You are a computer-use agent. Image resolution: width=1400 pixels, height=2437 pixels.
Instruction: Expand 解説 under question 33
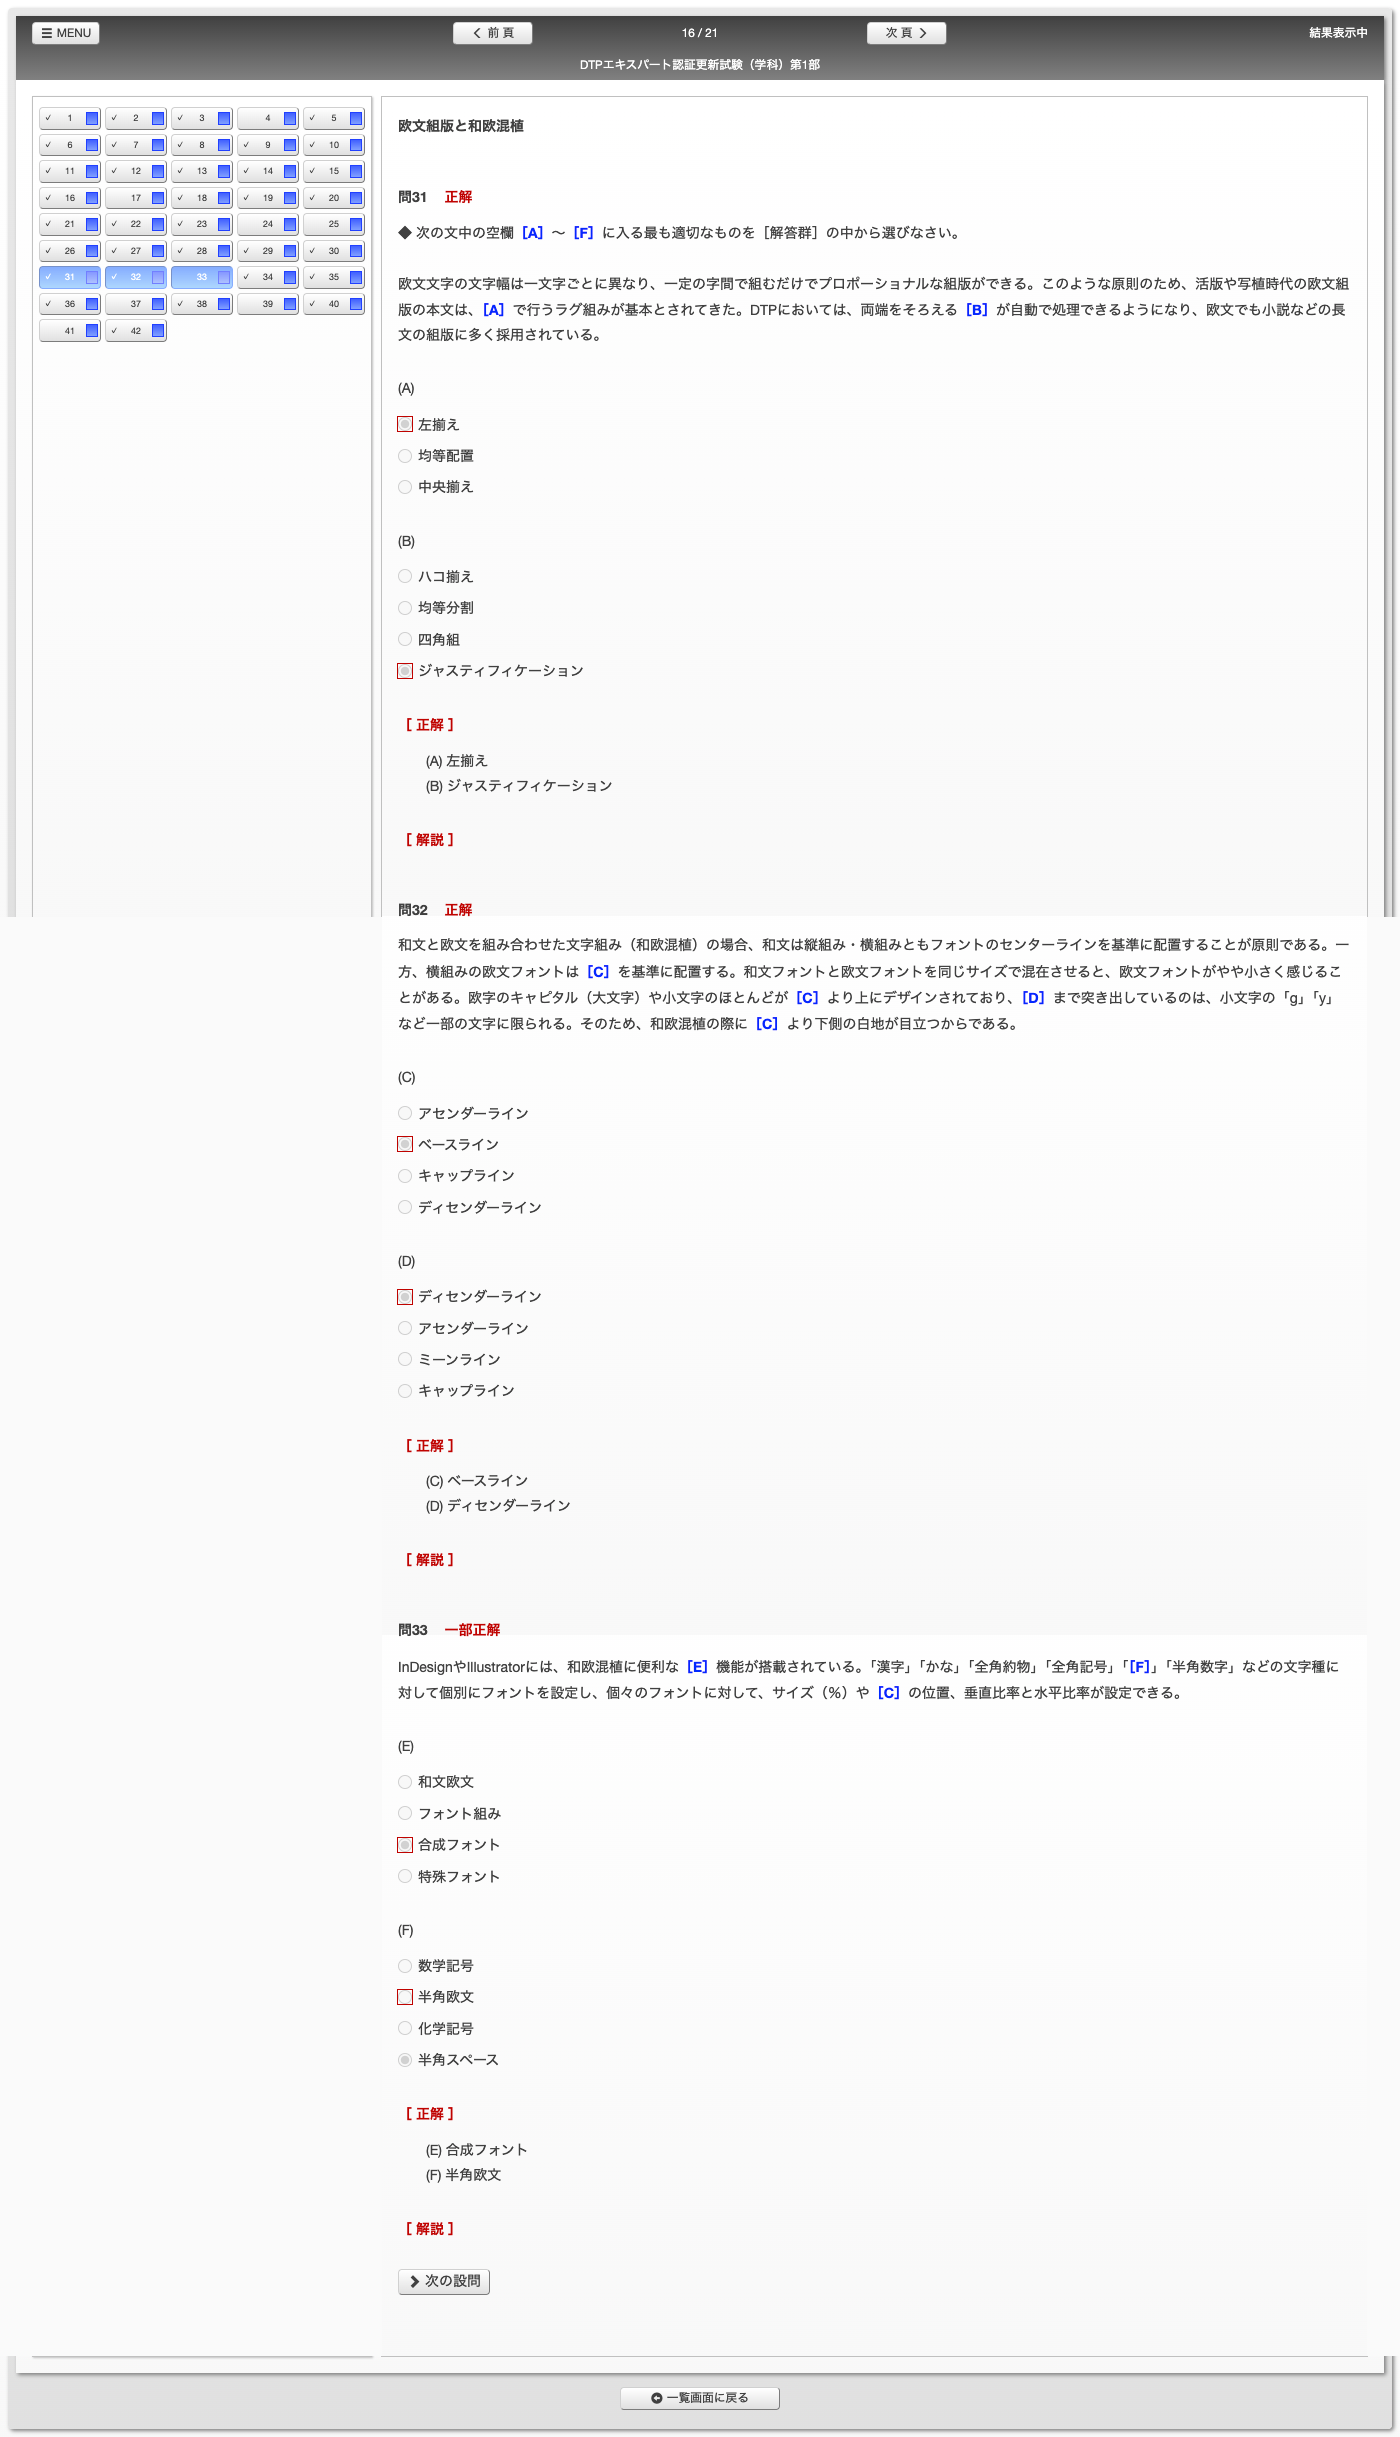430,2229
